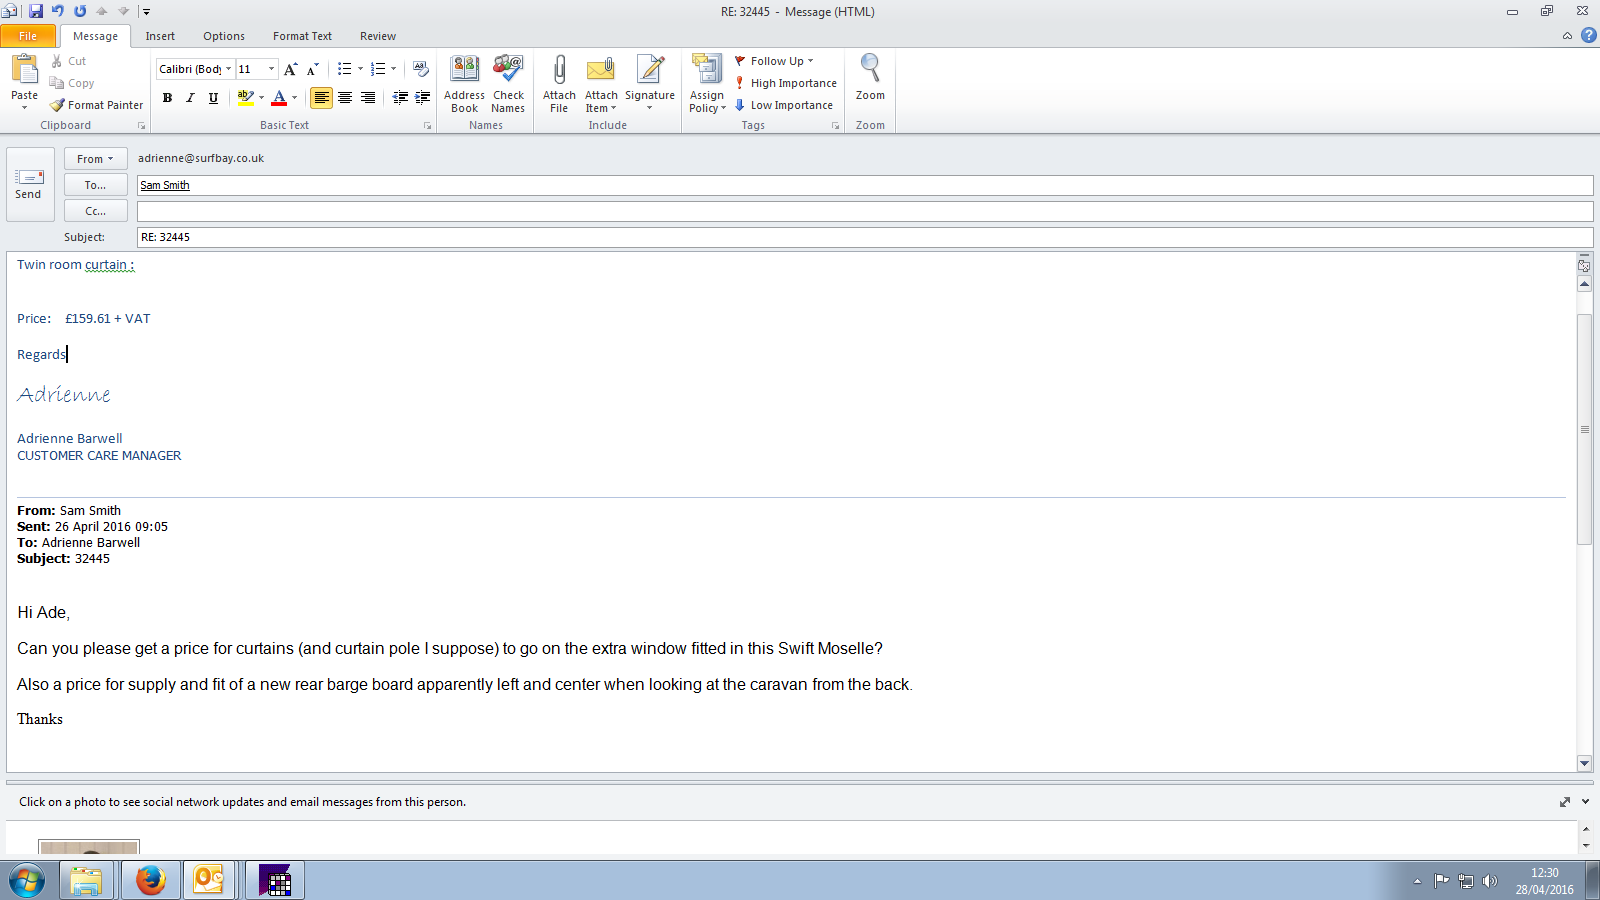This screenshot has height=900, width=1600.
Task: Increase font size with Grow Font
Action: click(291, 69)
